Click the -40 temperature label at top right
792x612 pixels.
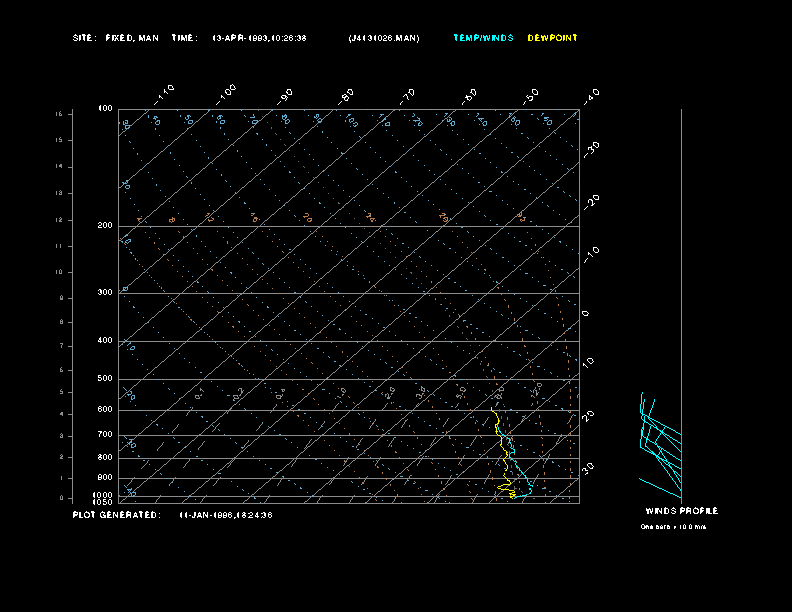(x=591, y=95)
